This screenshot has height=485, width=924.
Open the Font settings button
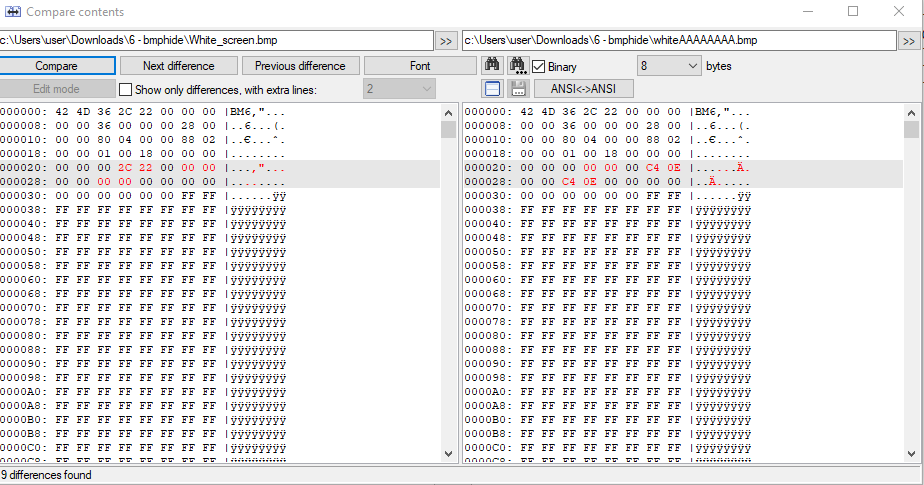(x=420, y=65)
